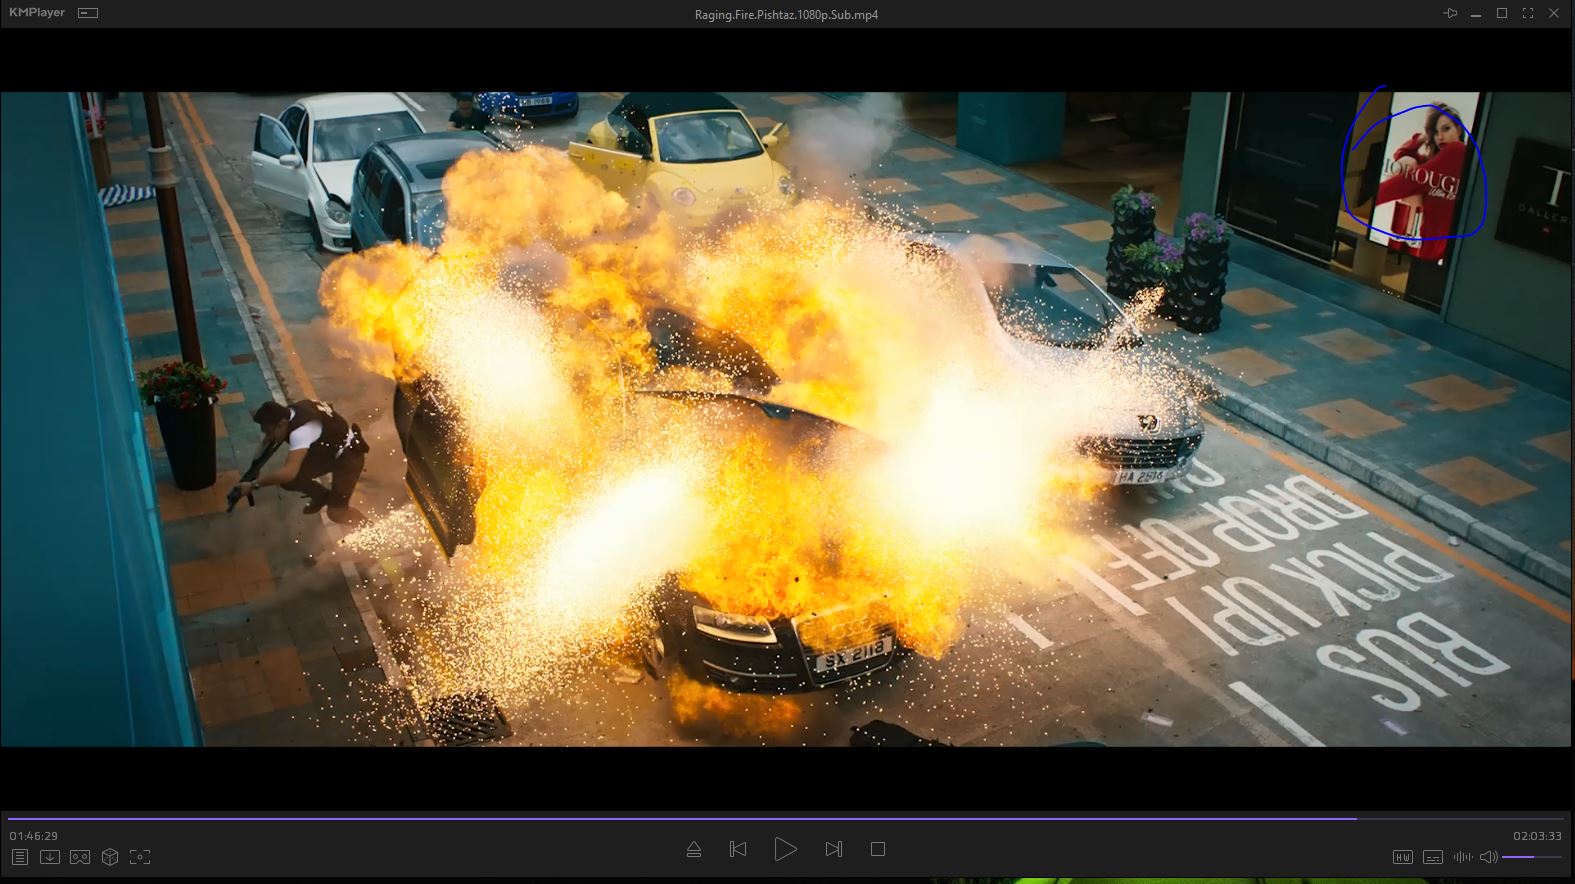Adjust the volume slider
Image resolution: width=1575 pixels, height=884 pixels.
point(1530,857)
